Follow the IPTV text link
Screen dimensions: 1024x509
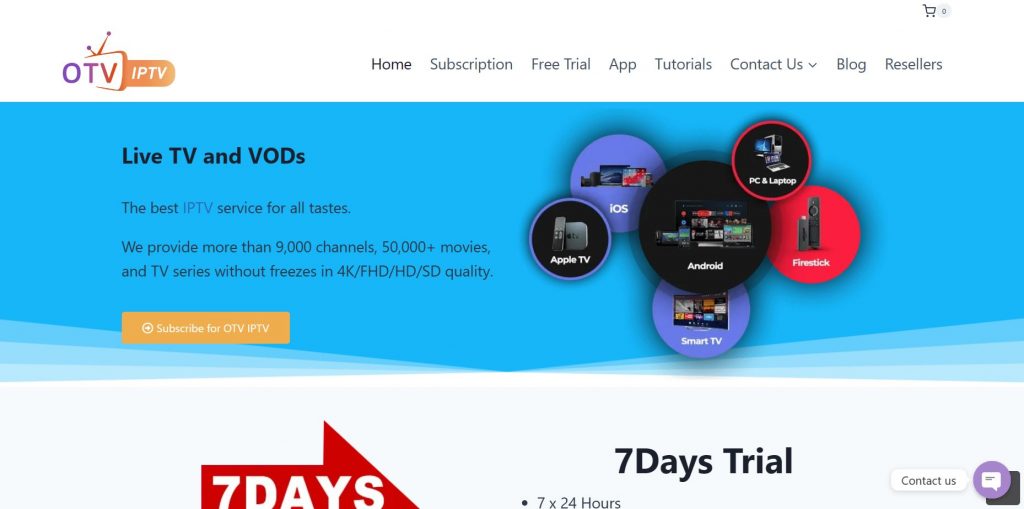tap(198, 208)
